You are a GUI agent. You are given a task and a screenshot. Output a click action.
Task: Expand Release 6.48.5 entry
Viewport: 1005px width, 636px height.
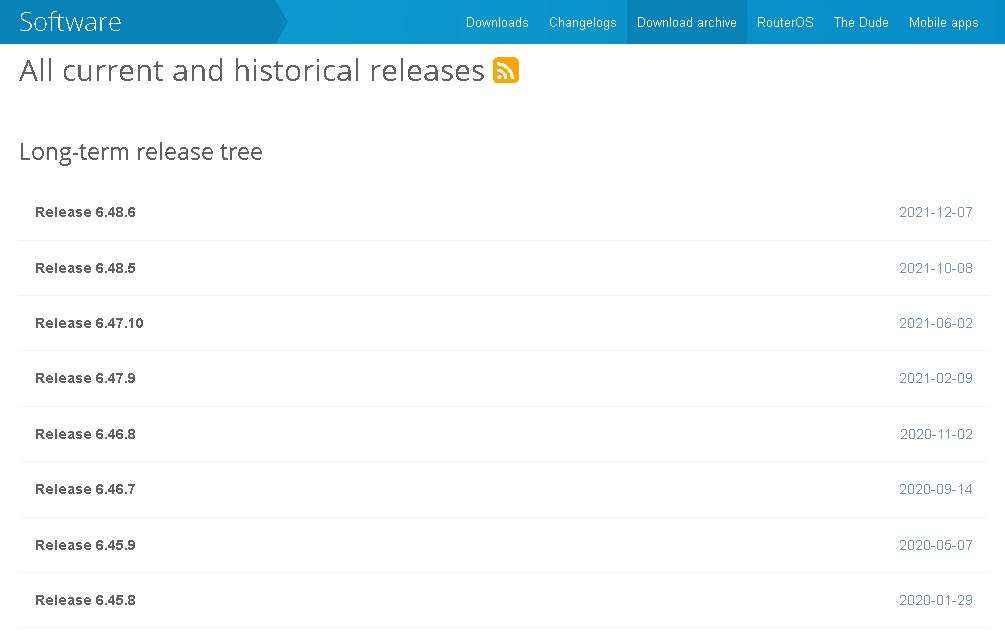tap(503, 268)
